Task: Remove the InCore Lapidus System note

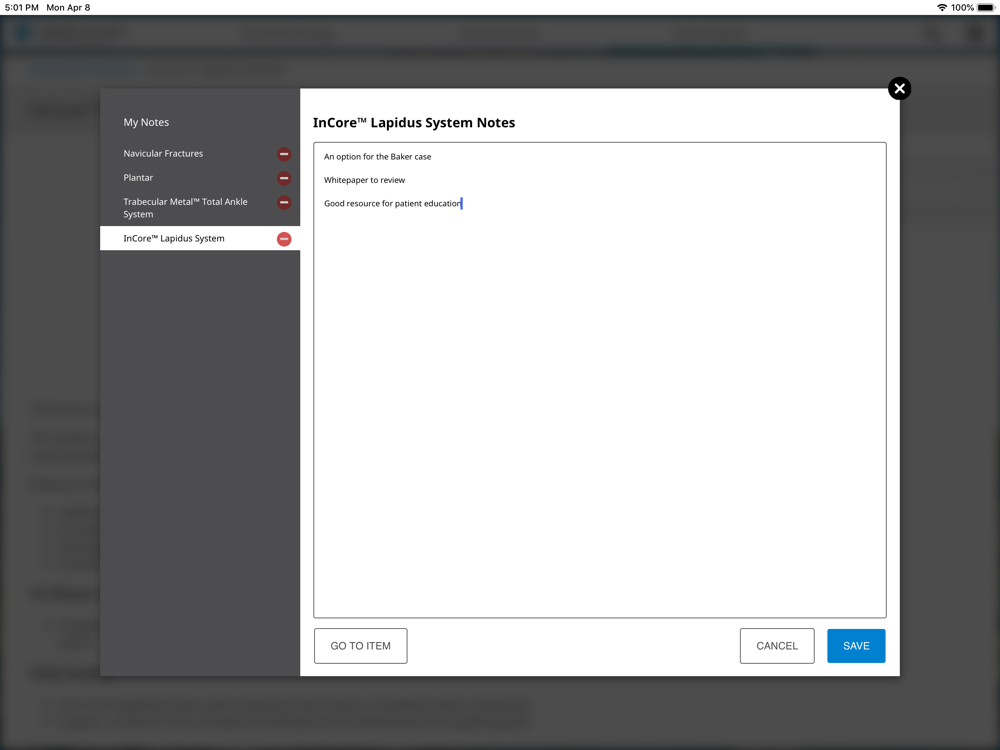Action: 284,239
